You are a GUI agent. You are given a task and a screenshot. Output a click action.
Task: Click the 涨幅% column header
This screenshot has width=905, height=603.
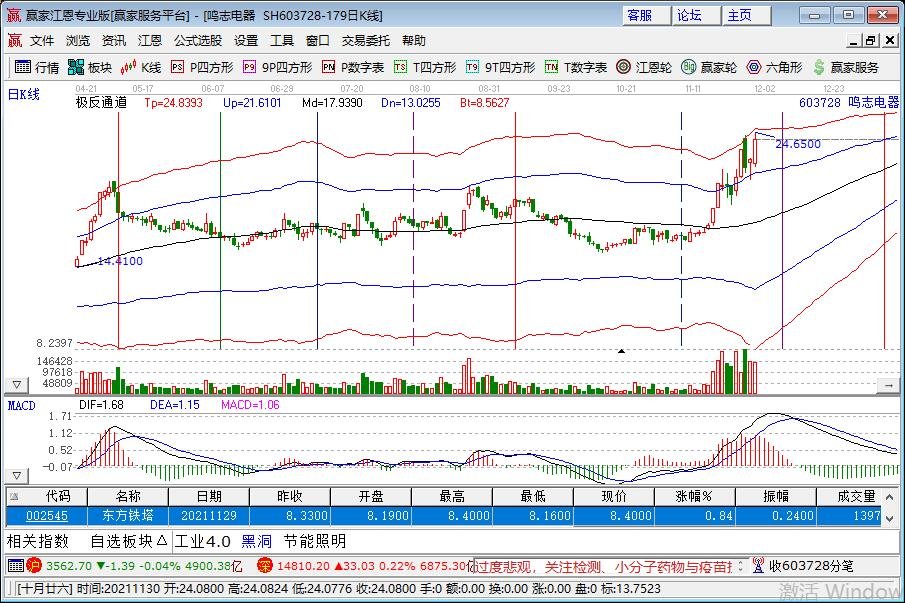(x=694, y=496)
